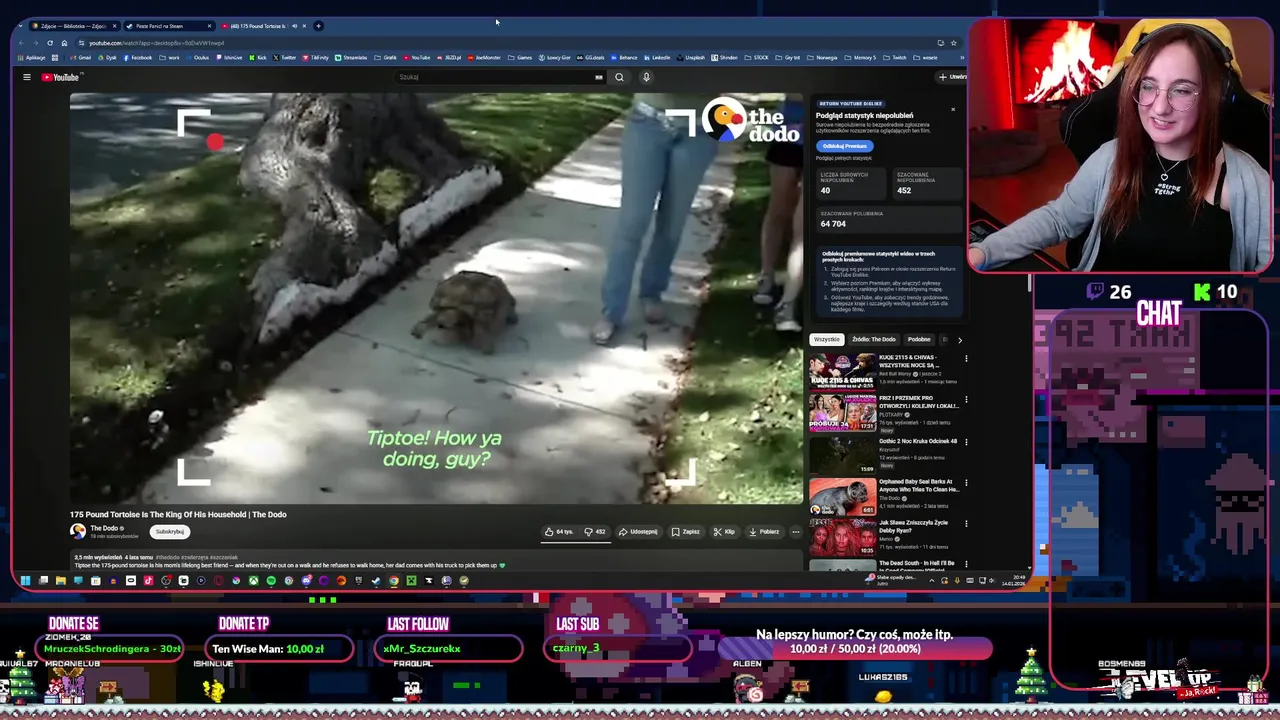Image resolution: width=1280 pixels, height=720 pixels.
Task: Expand the Games bookmarks folder
Action: 520,58
